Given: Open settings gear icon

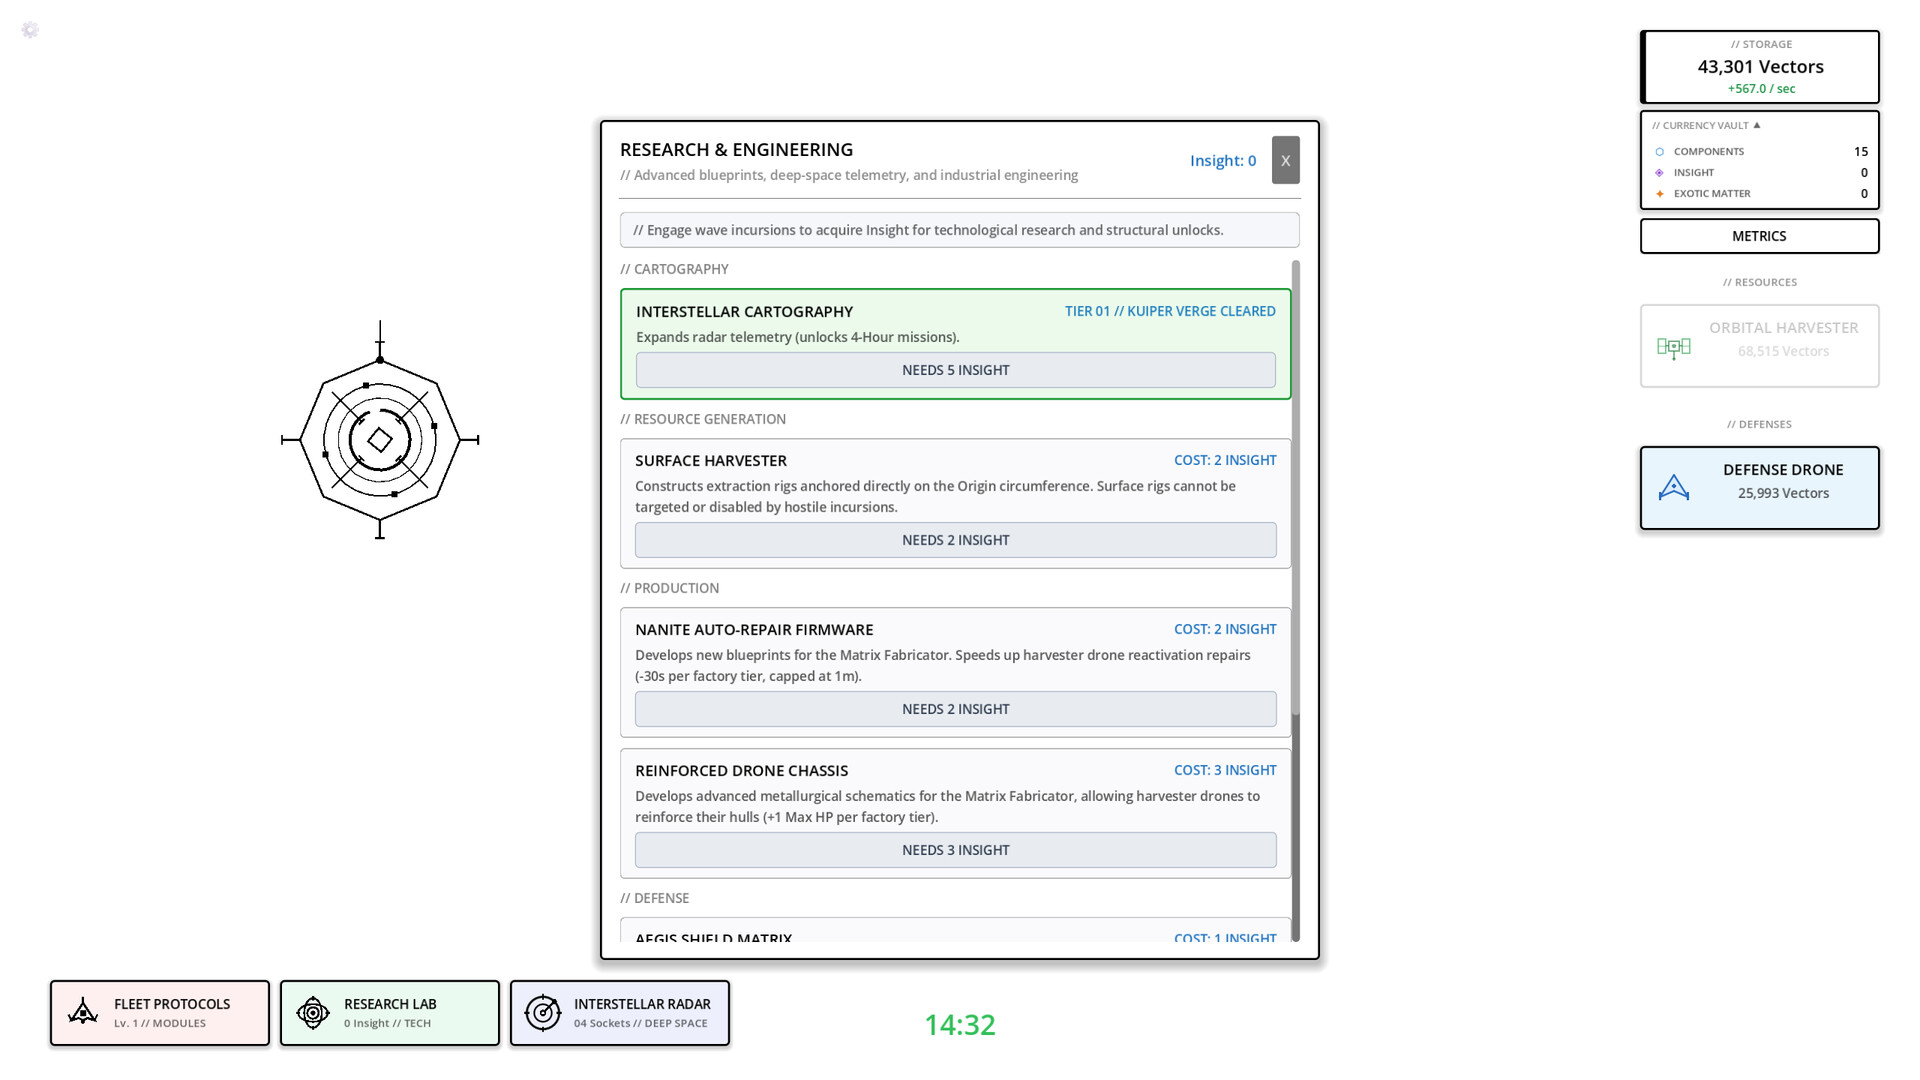Looking at the screenshot, I should (30, 30).
